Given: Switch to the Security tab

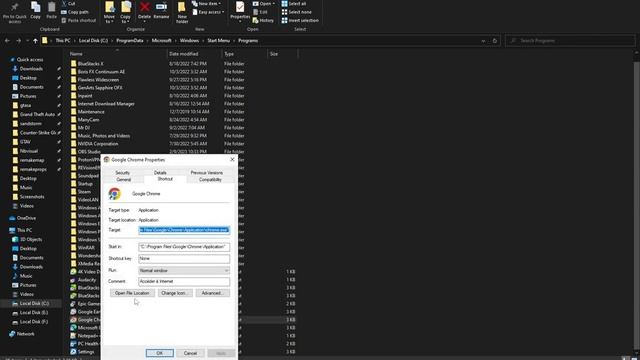Looking at the screenshot, I should click(x=122, y=173).
